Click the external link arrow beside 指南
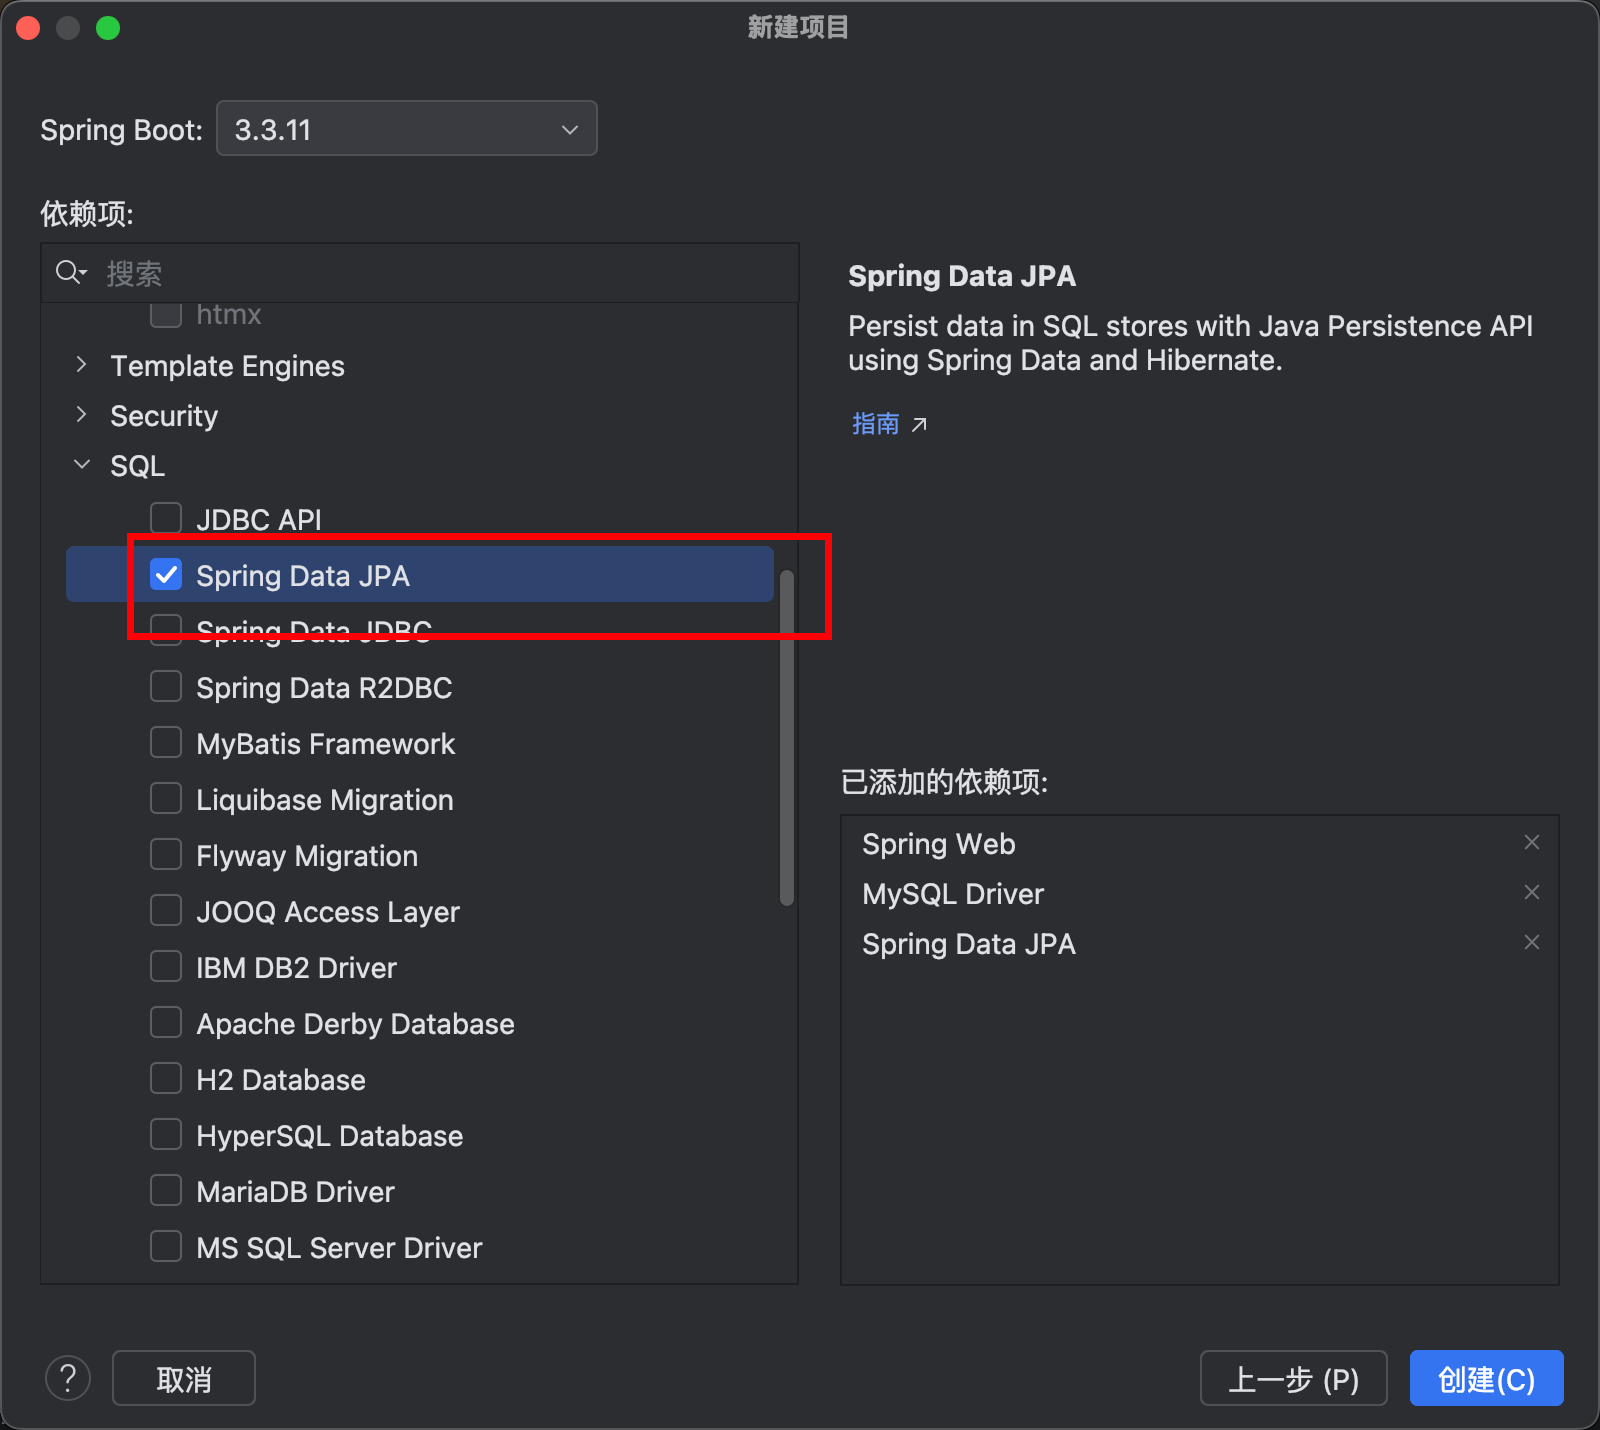1600x1430 pixels. (x=919, y=425)
